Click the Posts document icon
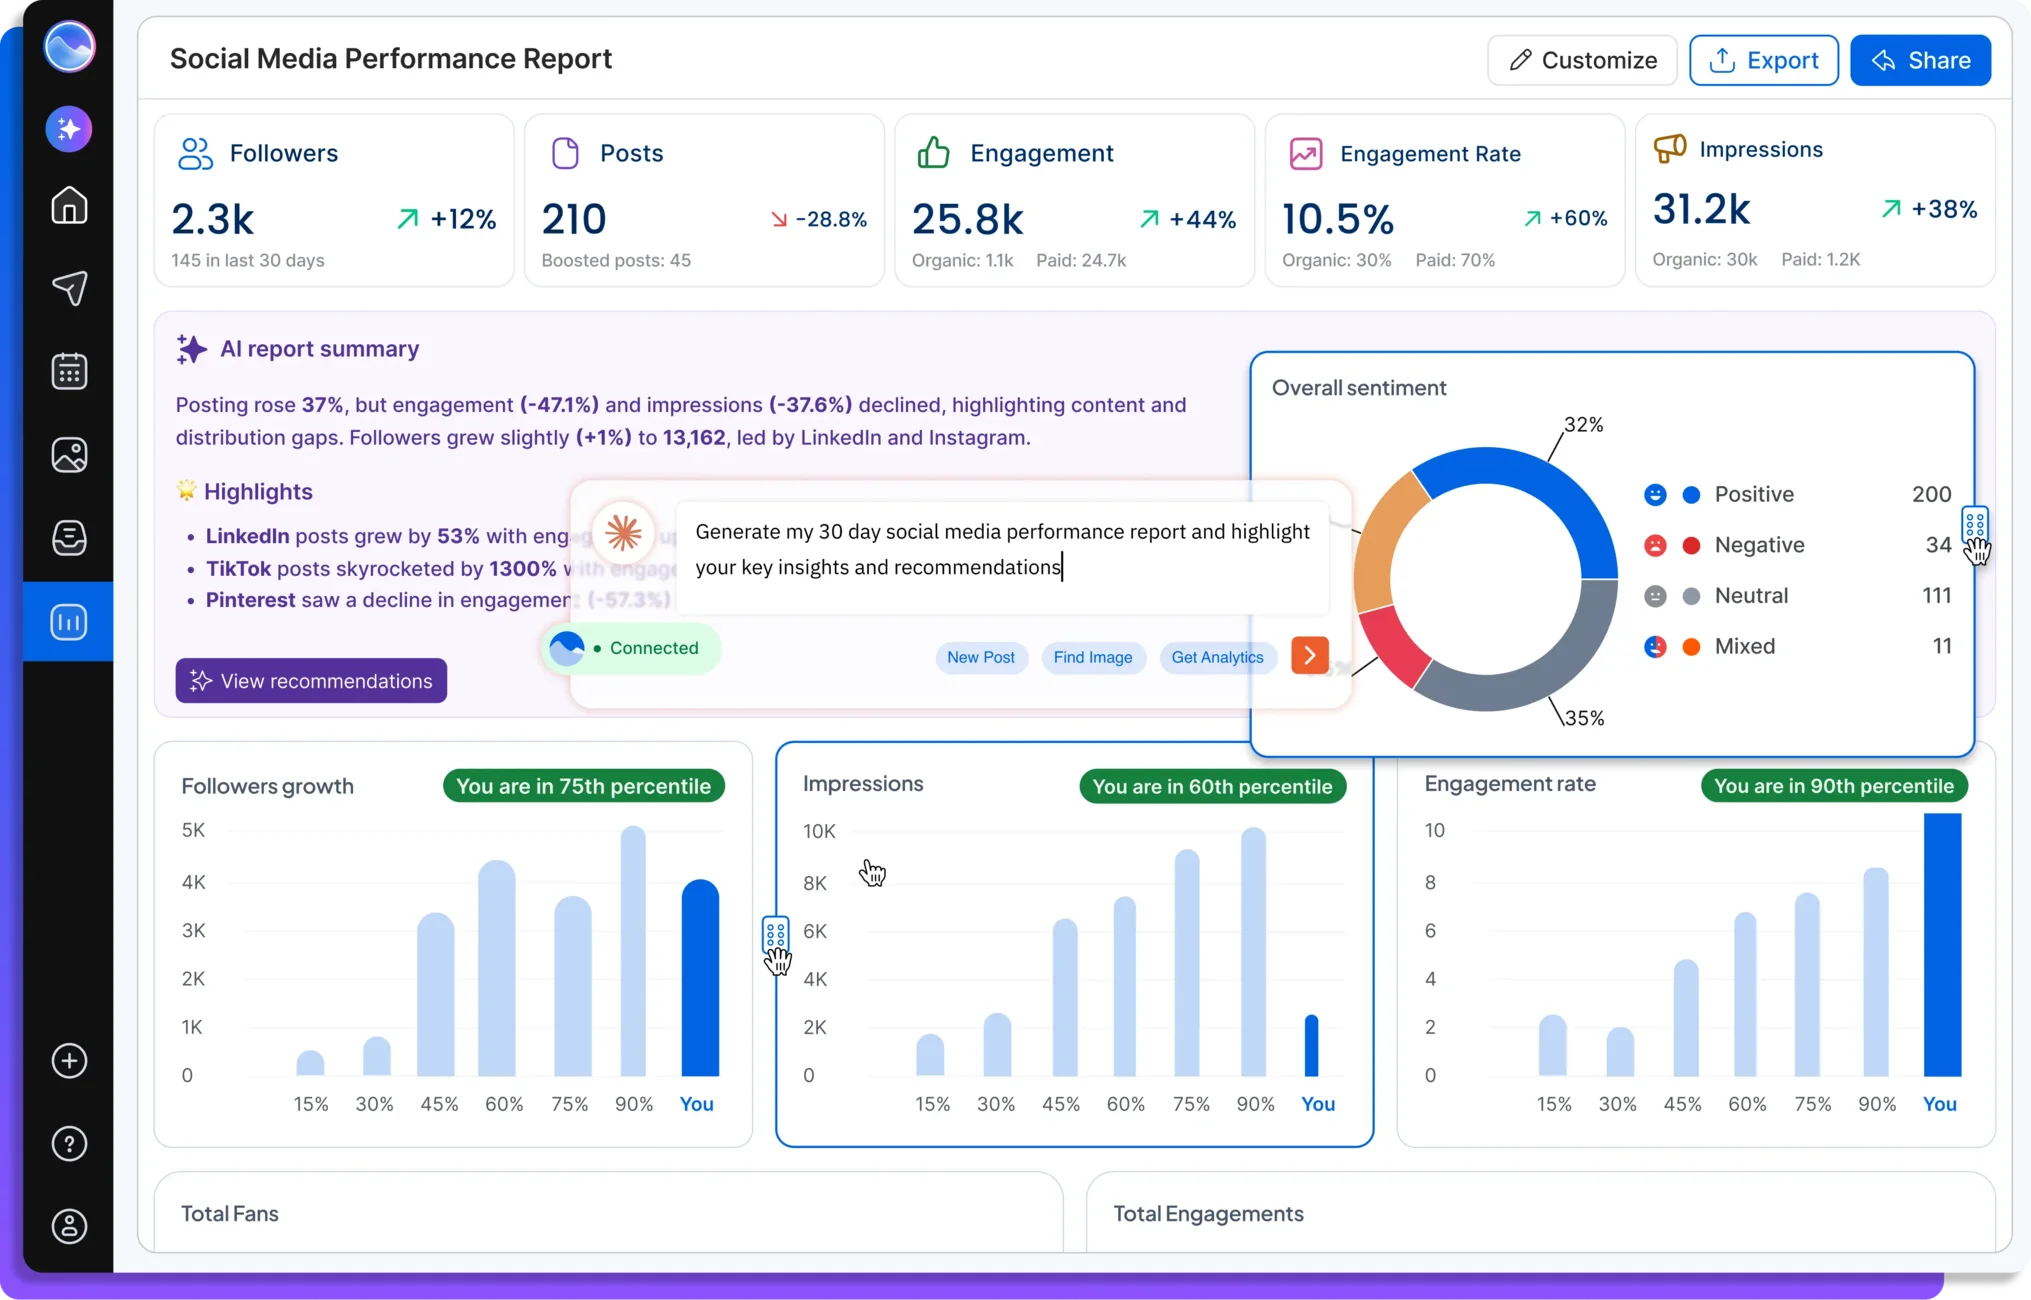Screen dimensions: 2031x1300 click(x=565, y=153)
